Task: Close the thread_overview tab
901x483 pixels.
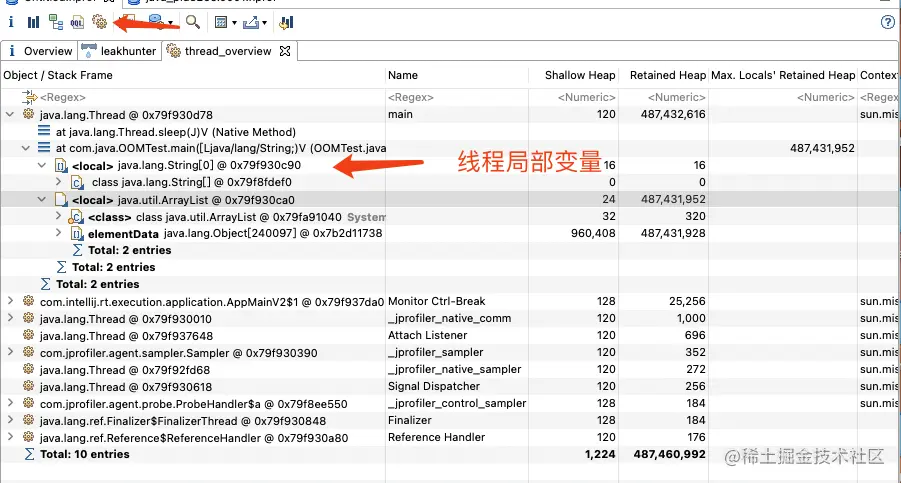Action: (x=284, y=51)
